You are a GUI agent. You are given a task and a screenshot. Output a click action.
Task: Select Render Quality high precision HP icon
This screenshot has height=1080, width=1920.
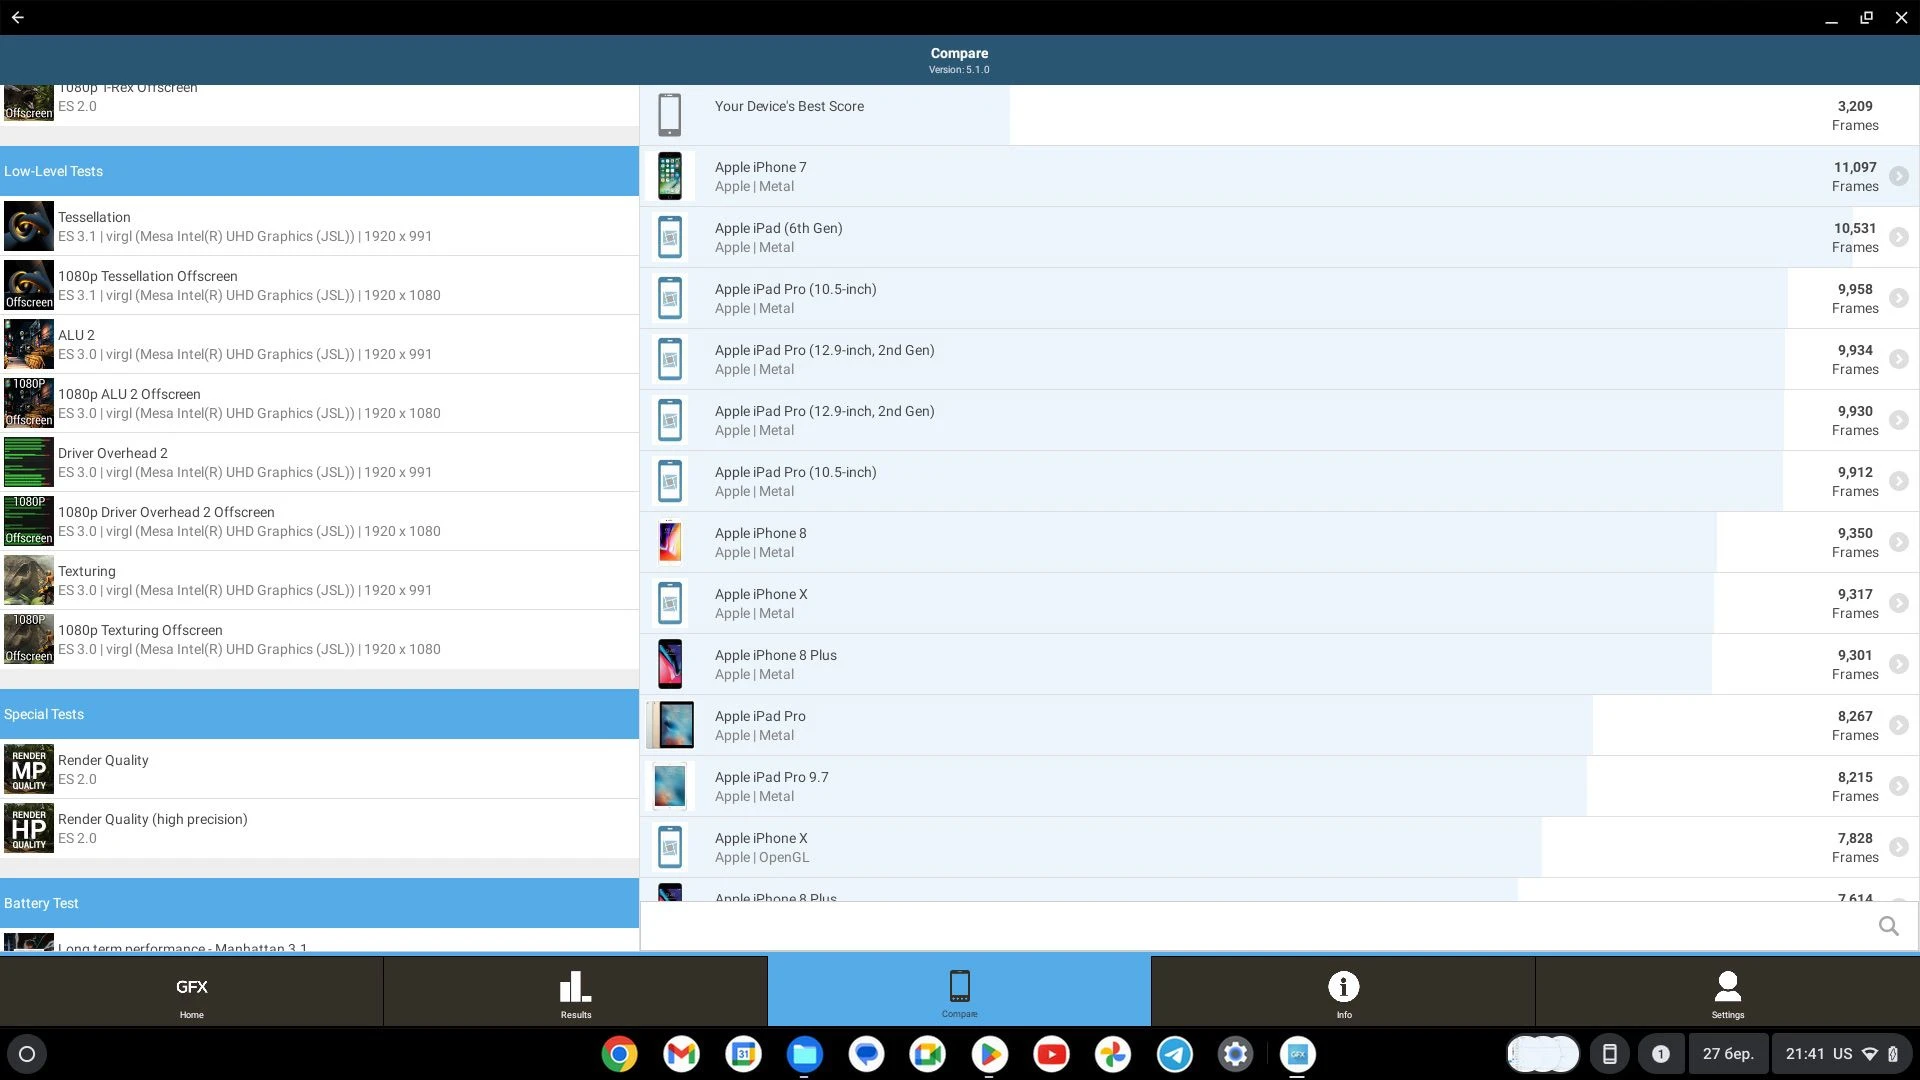[29, 828]
